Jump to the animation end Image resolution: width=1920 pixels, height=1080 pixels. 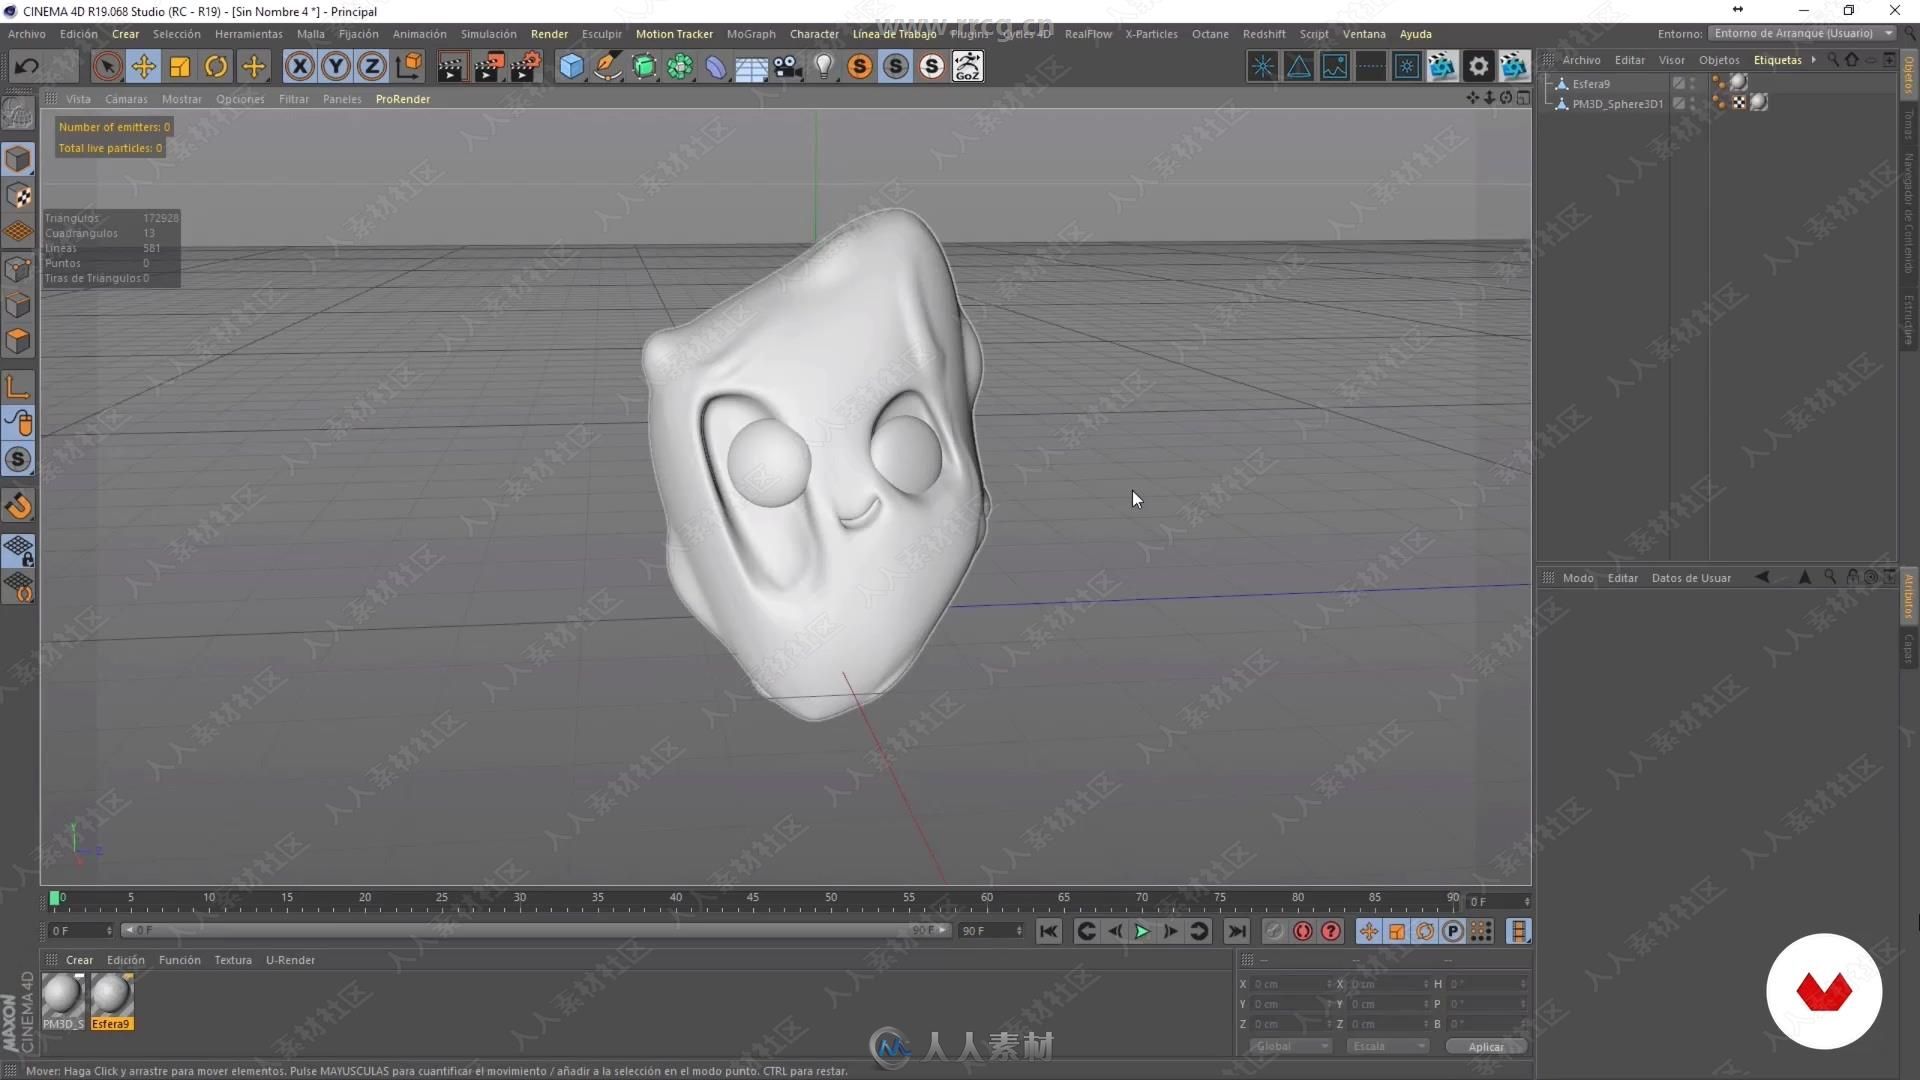tap(1237, 932)
